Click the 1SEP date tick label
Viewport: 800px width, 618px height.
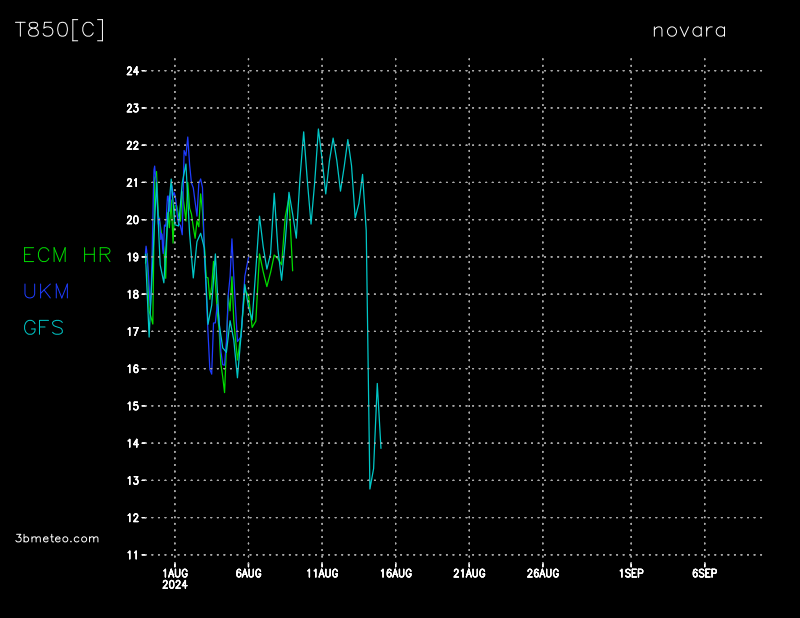pyautogui.click(x=631, y=573)
